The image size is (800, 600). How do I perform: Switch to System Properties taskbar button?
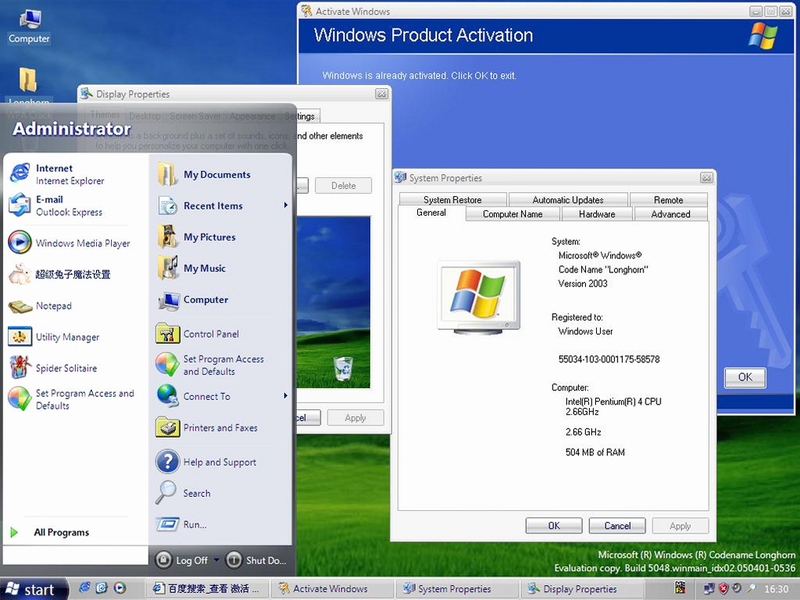[x=456, y=588]
